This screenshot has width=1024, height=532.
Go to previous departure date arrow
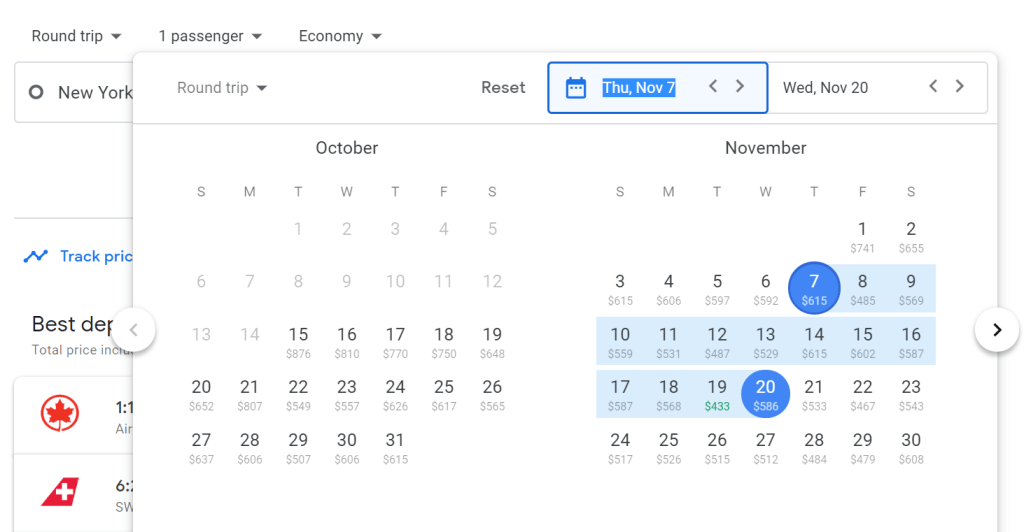[x=713, y=87]
